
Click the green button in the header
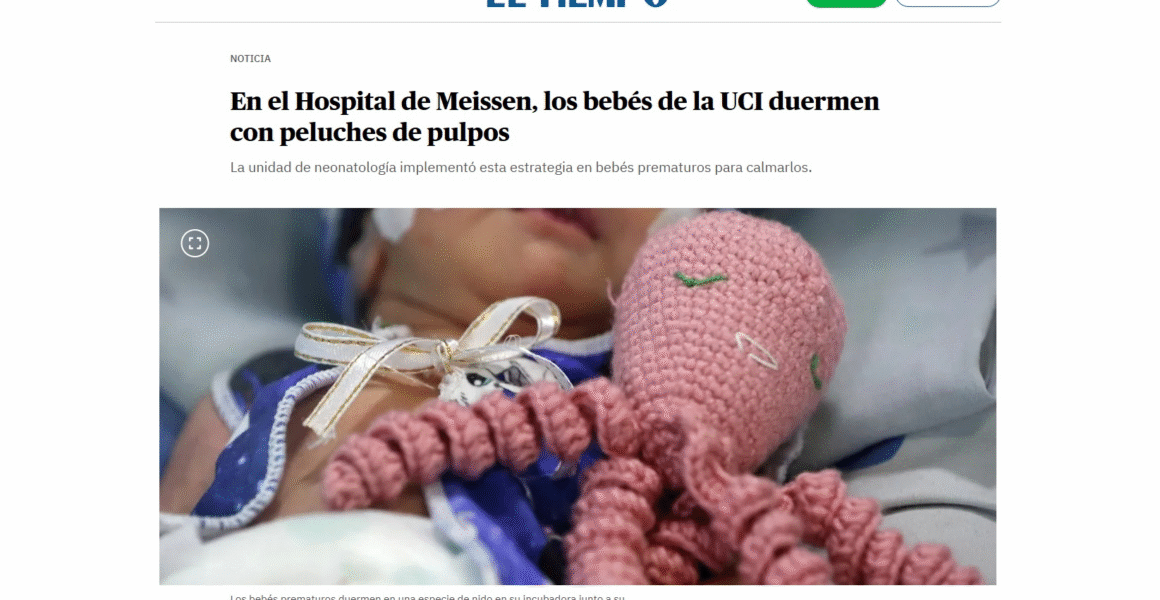coord(846,3)
